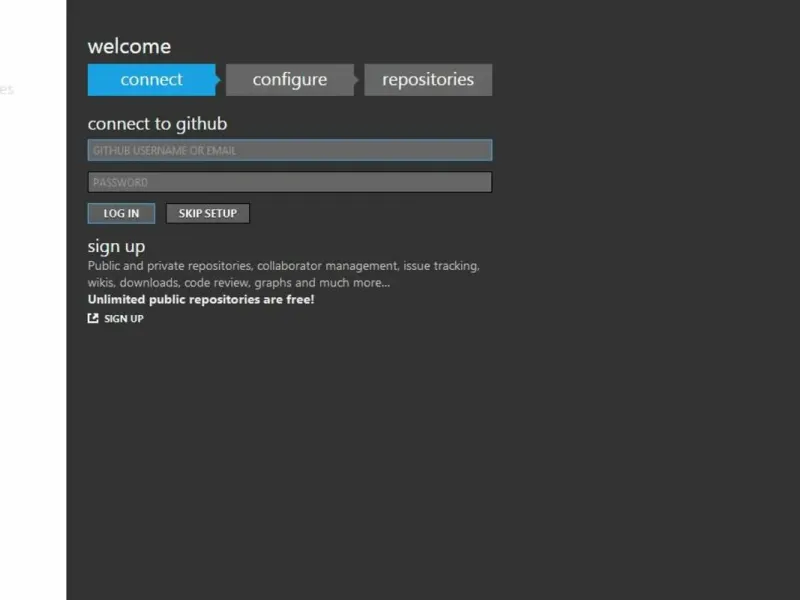
Task: Switch to the configure step tab
Action: click(x=290, y=80)
